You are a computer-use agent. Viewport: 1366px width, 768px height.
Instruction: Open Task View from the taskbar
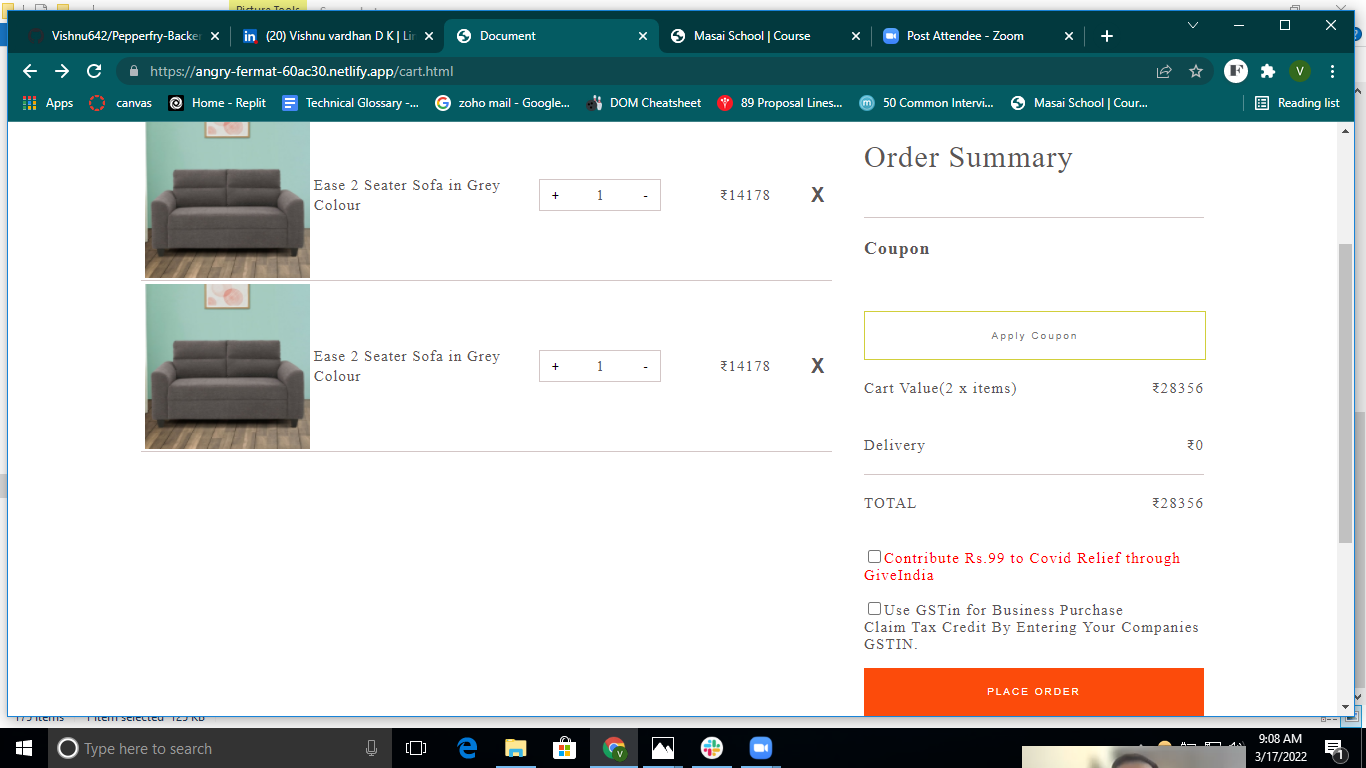(x=416, y=748)
